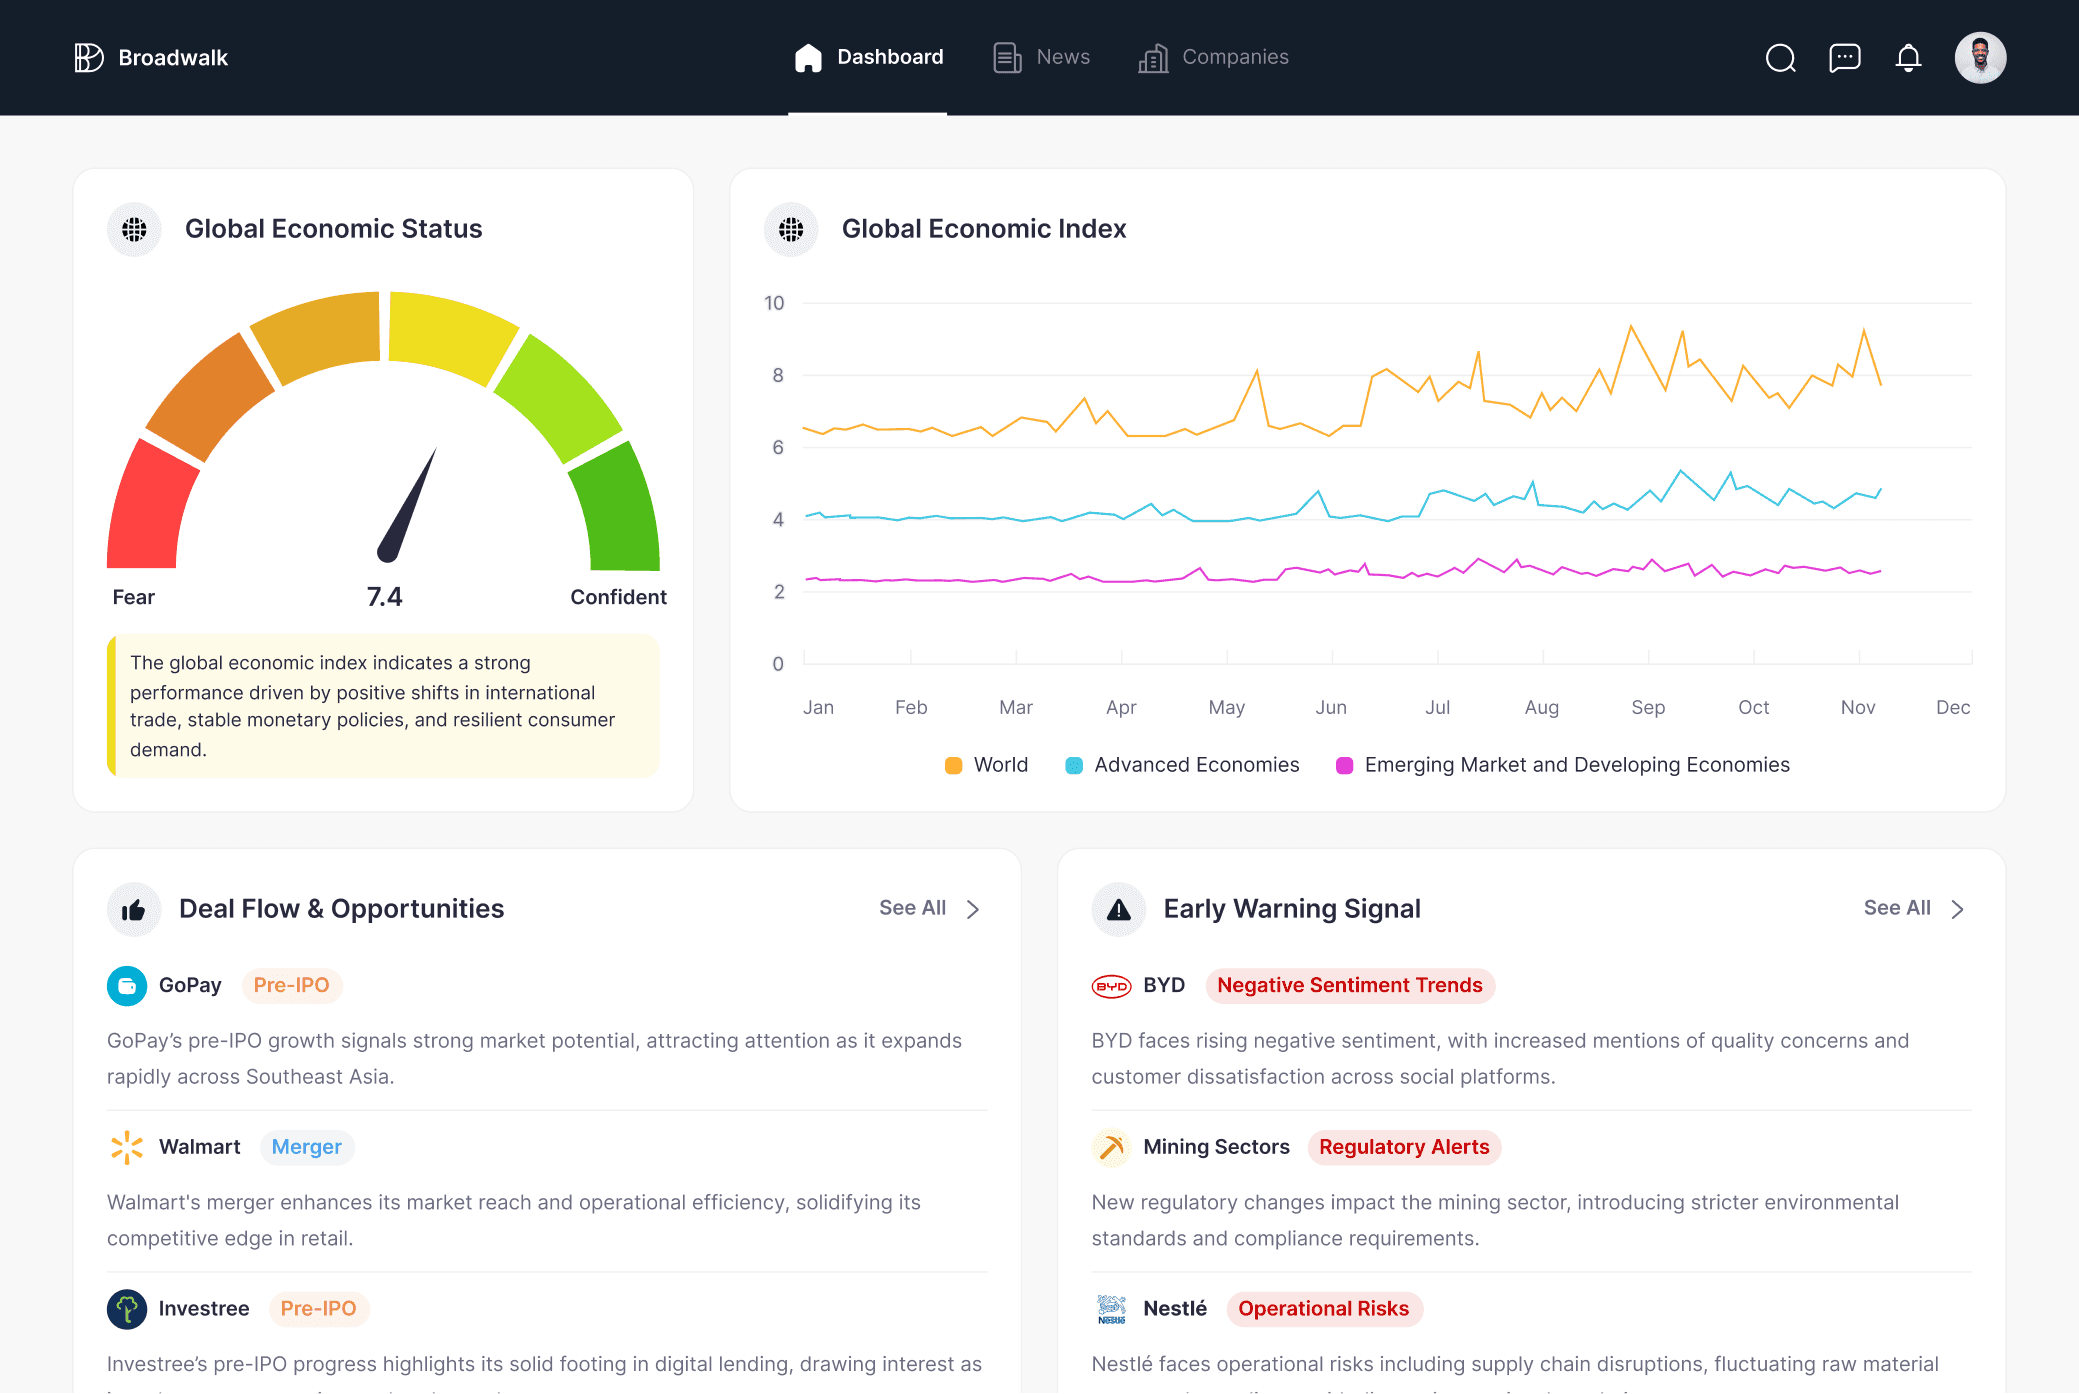Click the BYD company name

(x=1164, y=985)
